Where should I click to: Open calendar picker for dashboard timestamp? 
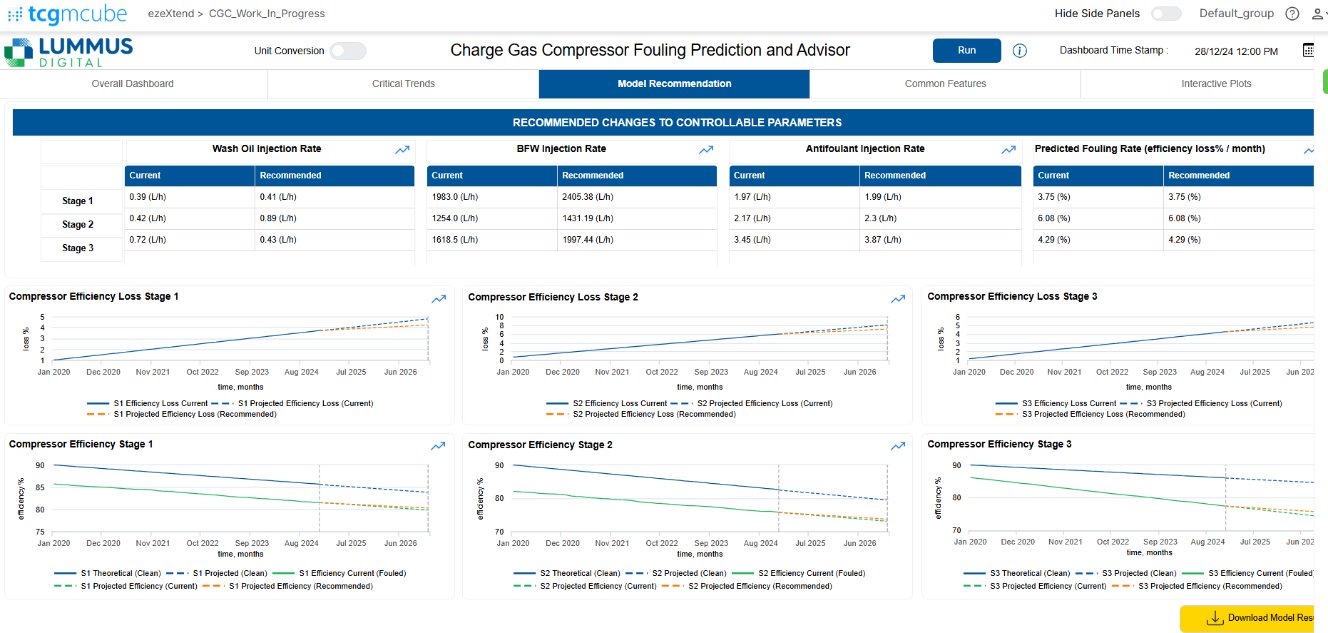pyautogui.click(x=1308, y=51)
